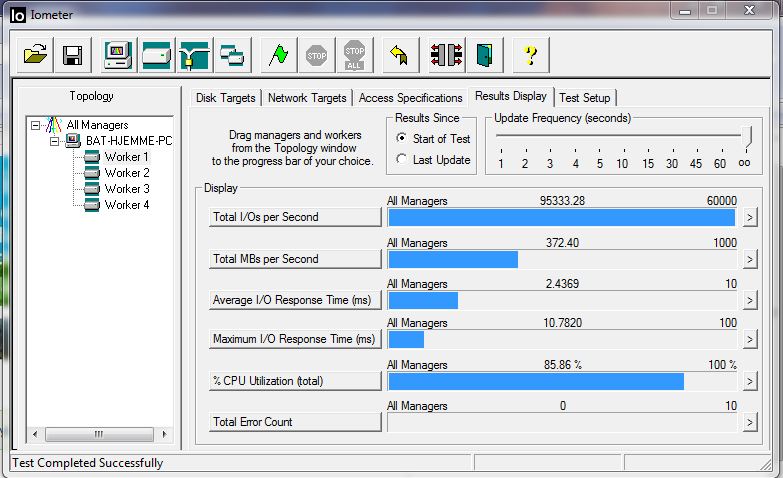Minimize the Iometer window
This screenshot has width=783, height=478.
[685, 11]
